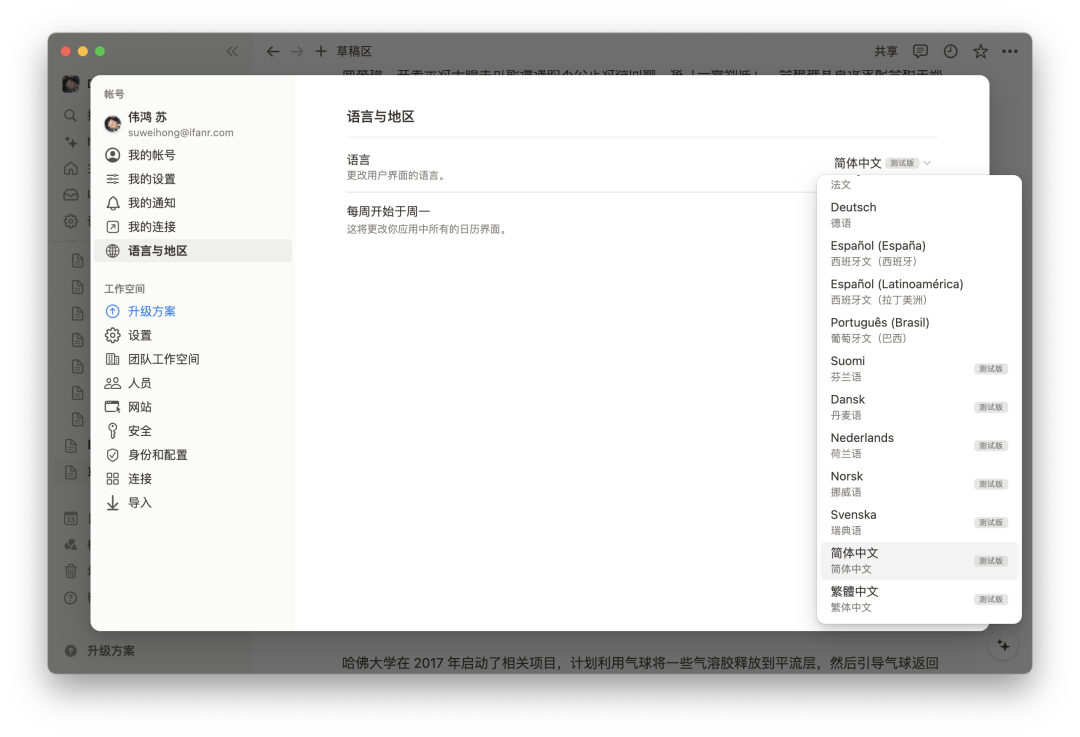Screen dimensions: 1080x737
Task: Open the page history clock icon
Action: (951, 51)
